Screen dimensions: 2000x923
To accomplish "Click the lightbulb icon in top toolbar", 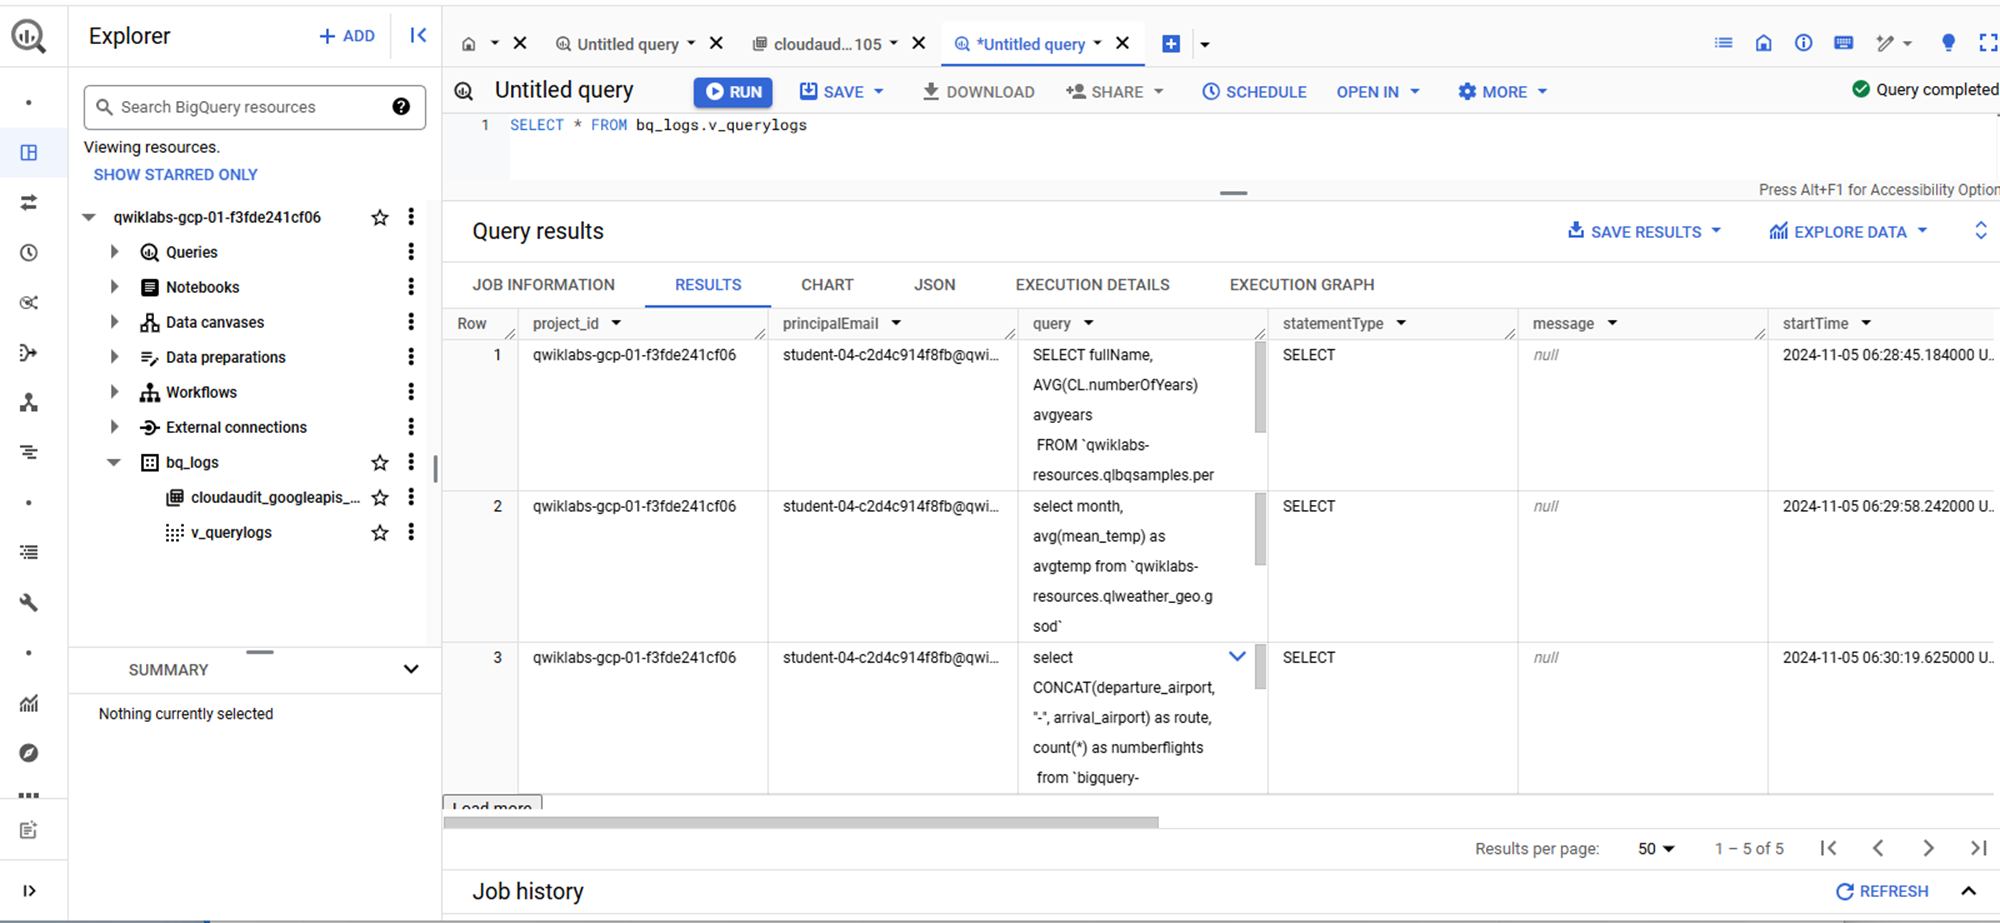I will click(1948, 43).
